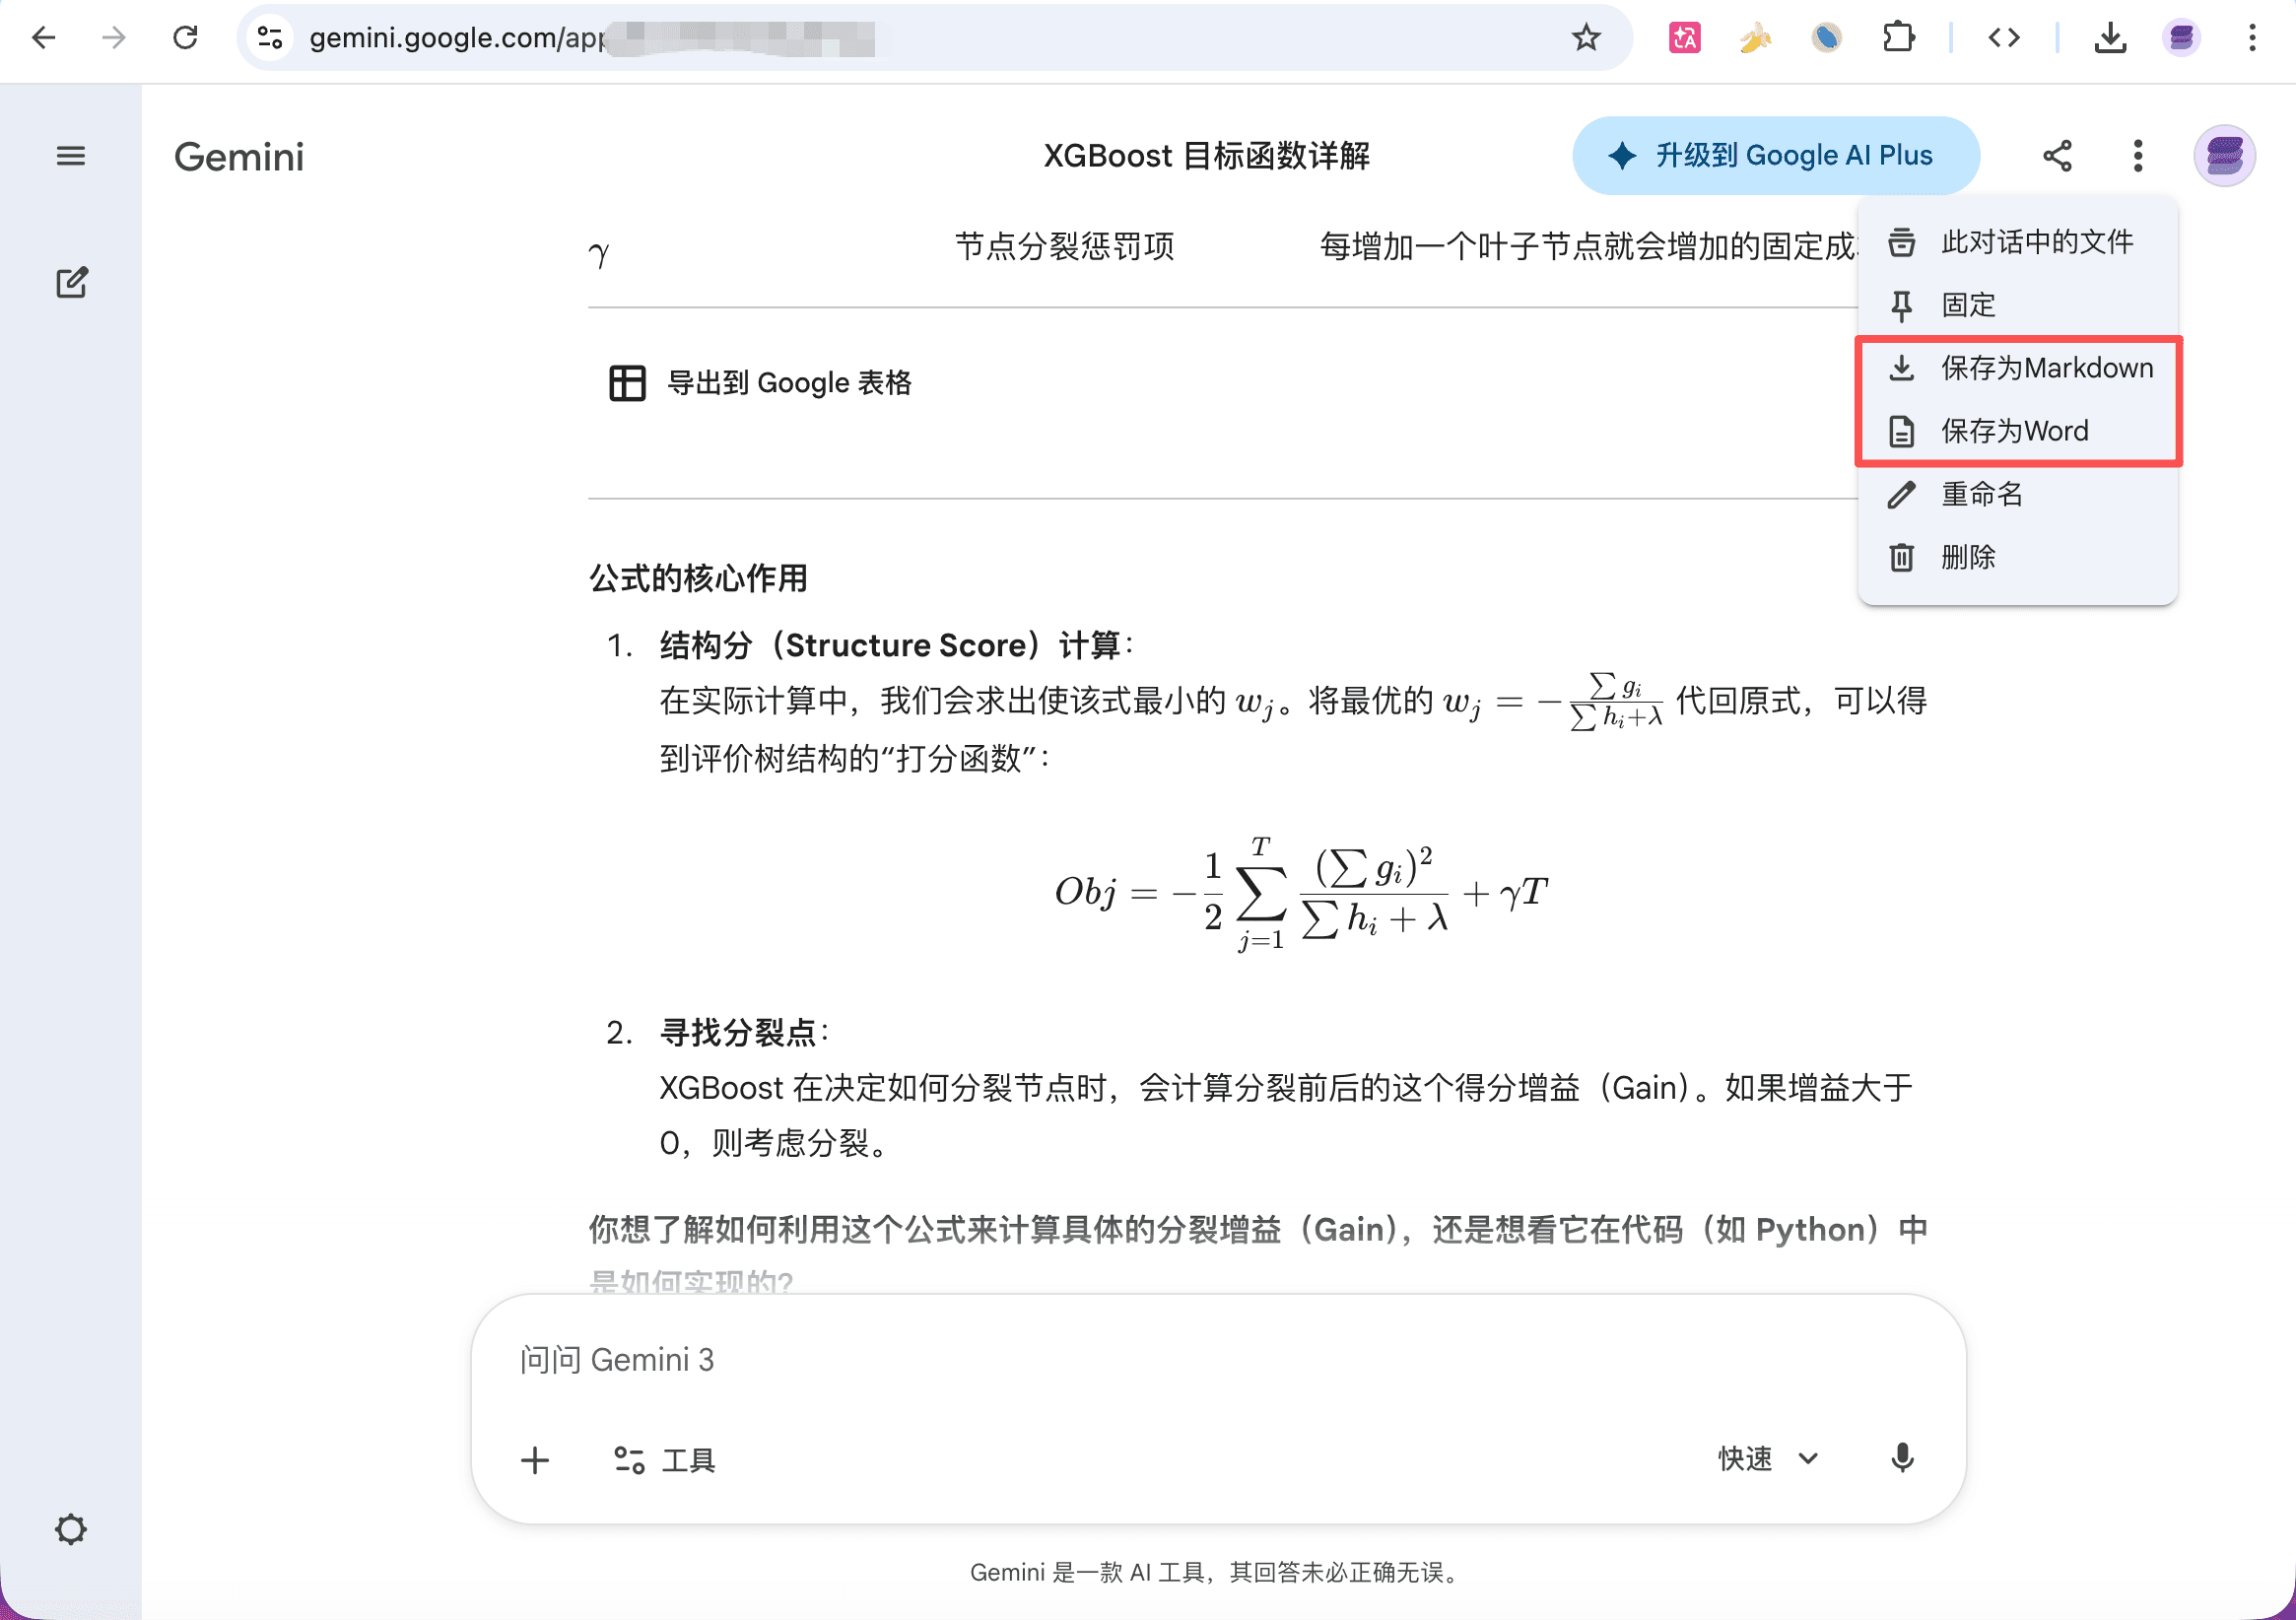Open the browser extensions puzzle icon

point(1897,38)
